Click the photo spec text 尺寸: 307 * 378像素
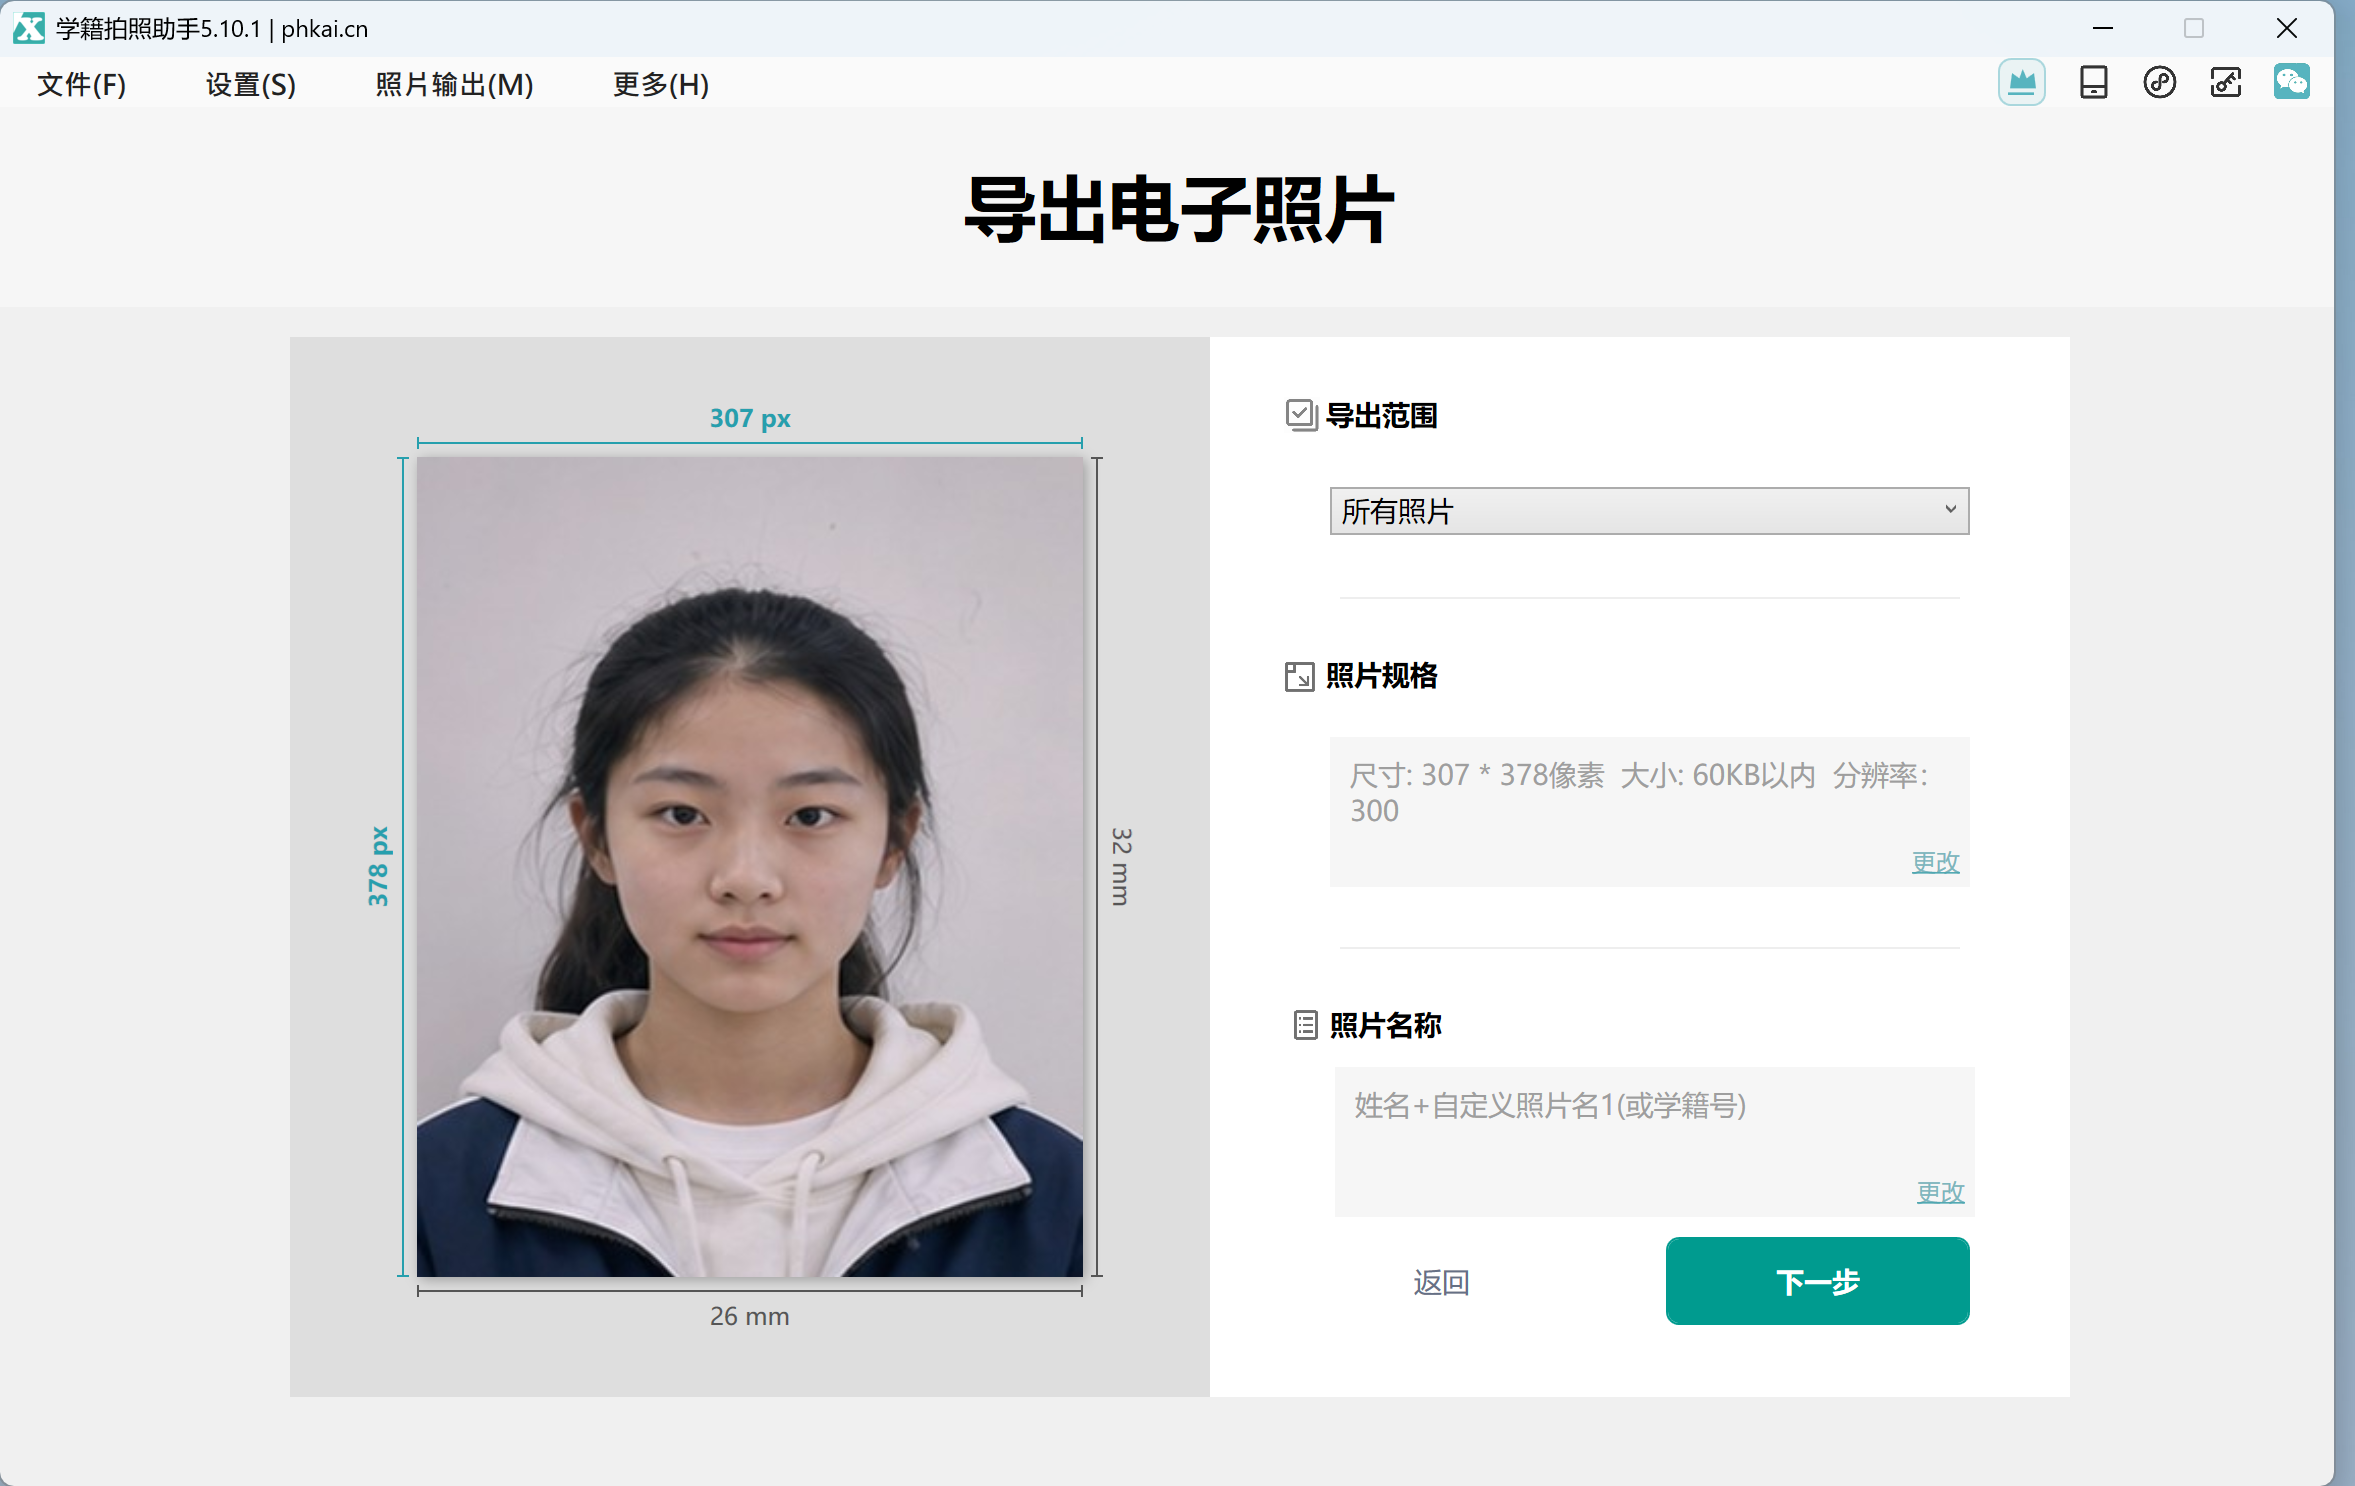The width and height of the screenshot is (2355, 1486). (1477, 775)
